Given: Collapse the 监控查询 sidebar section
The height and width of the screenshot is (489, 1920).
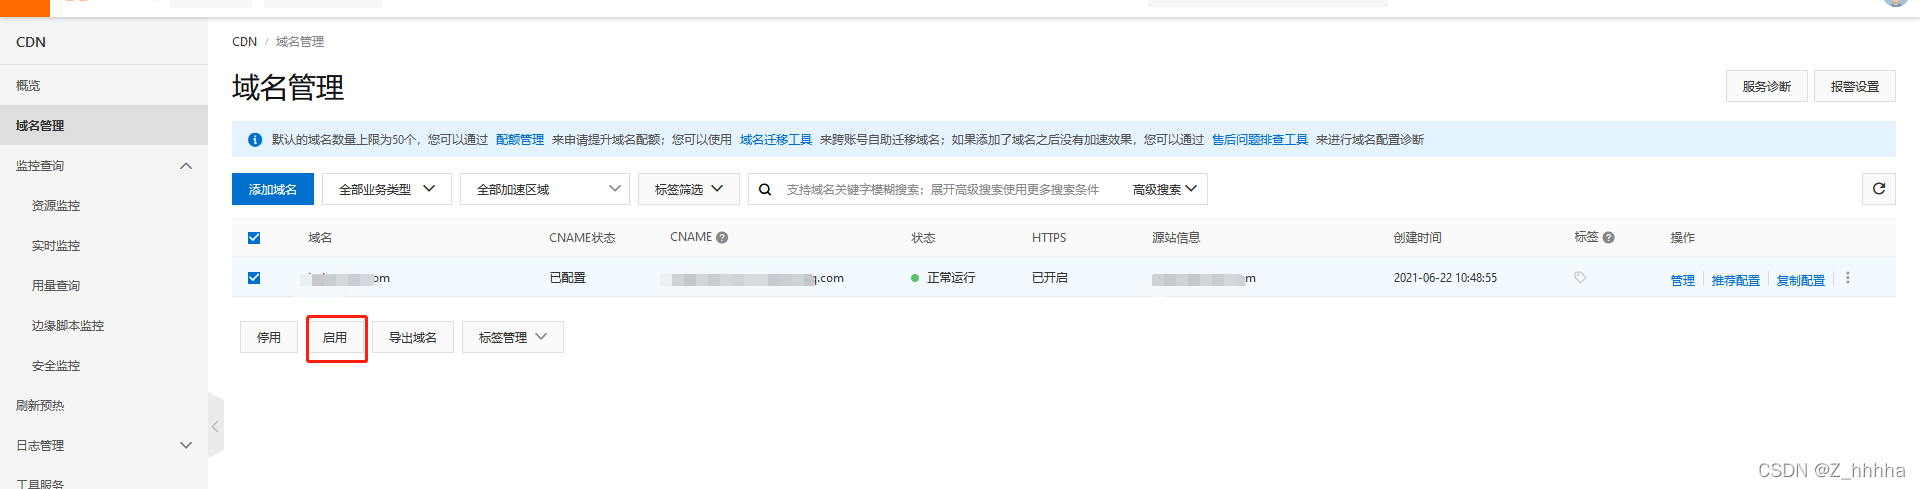Looking at the screenshot, I should (x=104, y=166).
